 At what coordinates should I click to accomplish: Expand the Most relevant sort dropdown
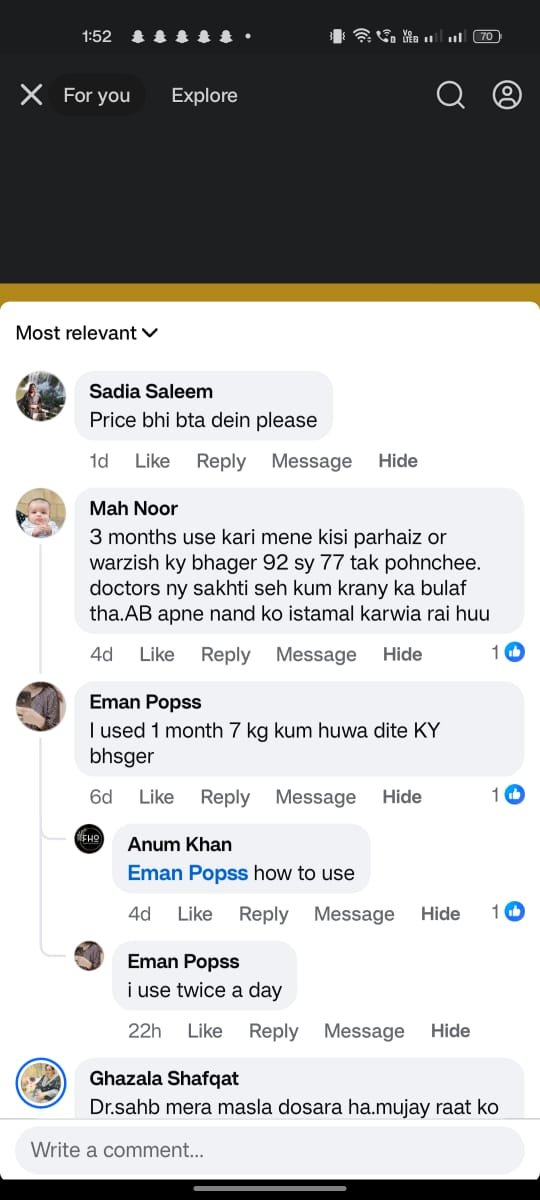coord(87,333)
